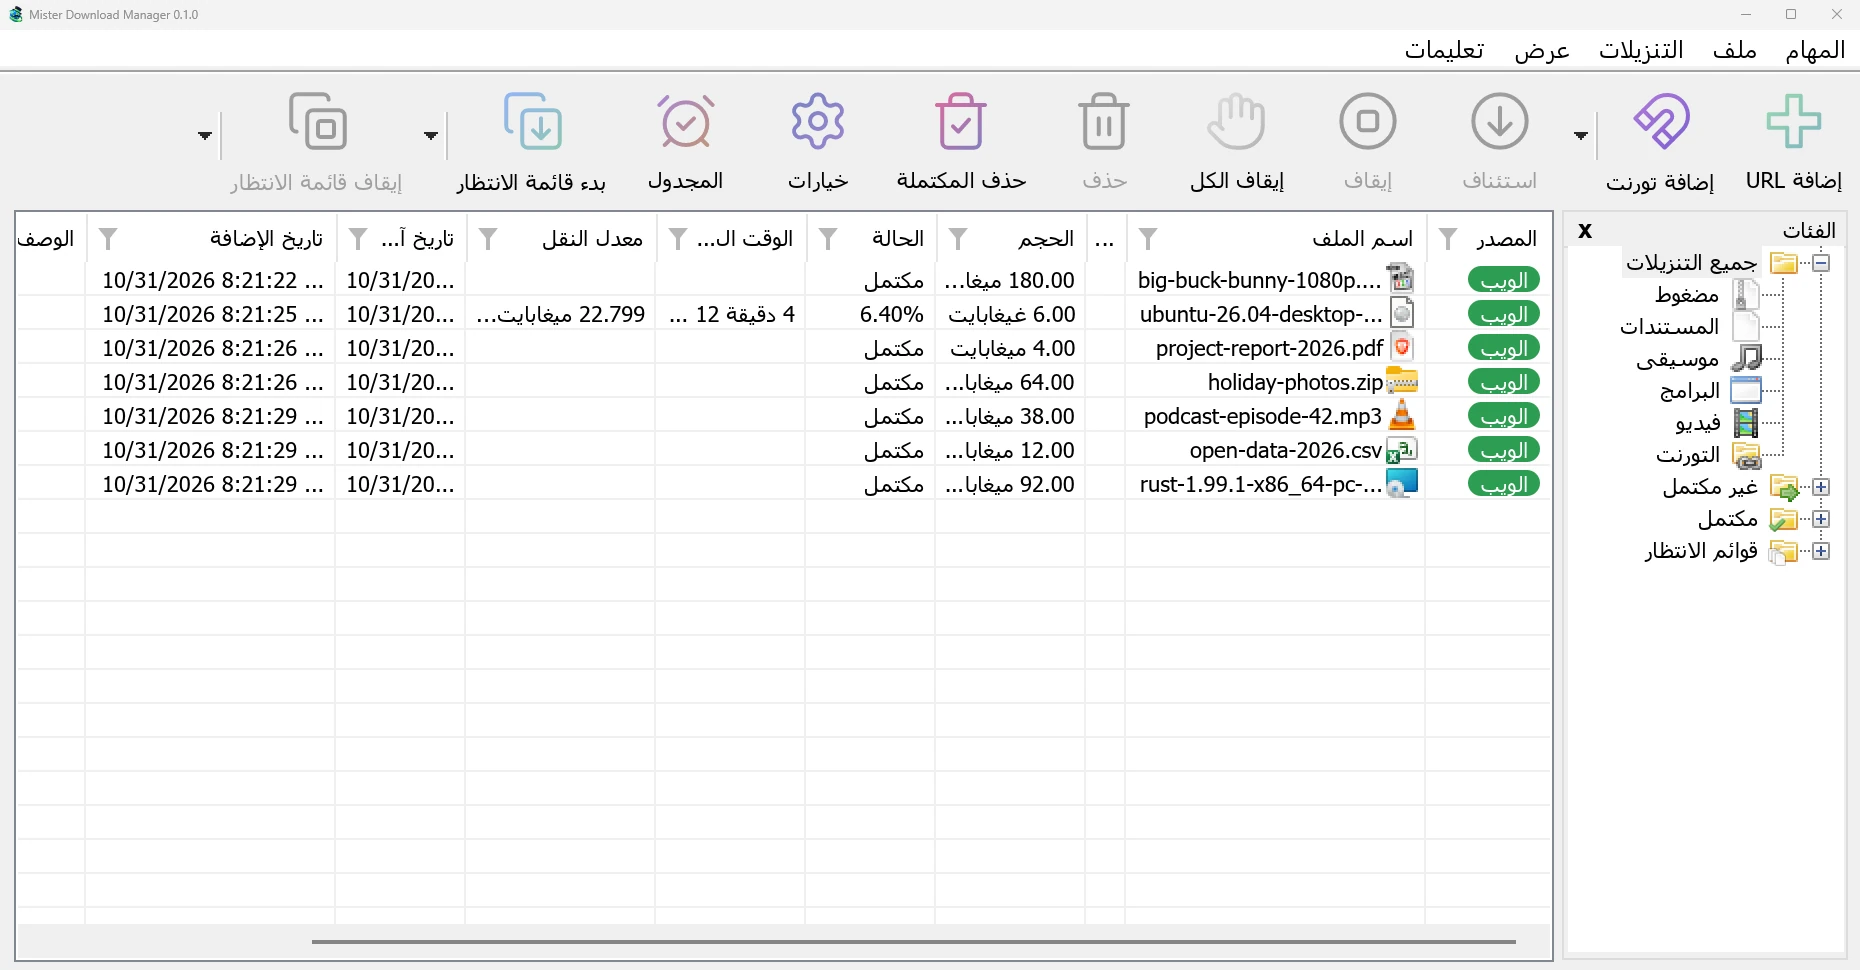The image size is (1860, 970).
Task: Open filter on Status (الحالة) column
Action: click(828, 238)
